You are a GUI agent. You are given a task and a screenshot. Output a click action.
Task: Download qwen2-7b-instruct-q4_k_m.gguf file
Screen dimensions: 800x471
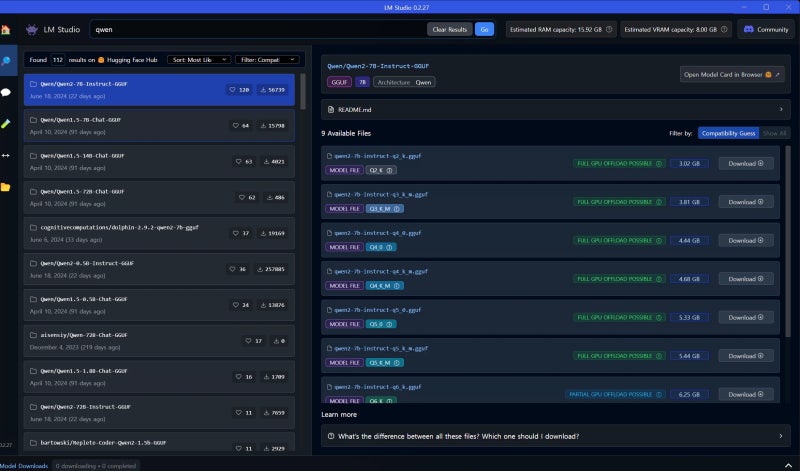746,279
